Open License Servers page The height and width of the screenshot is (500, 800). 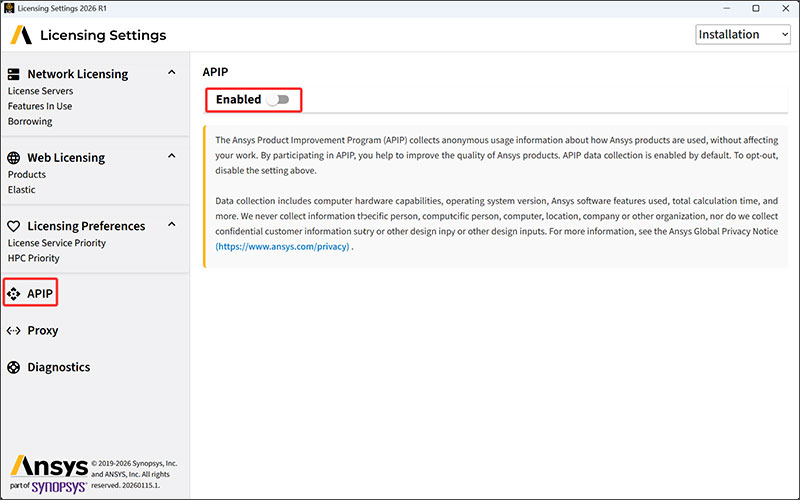pyautogui.click(x=40, y=91)
